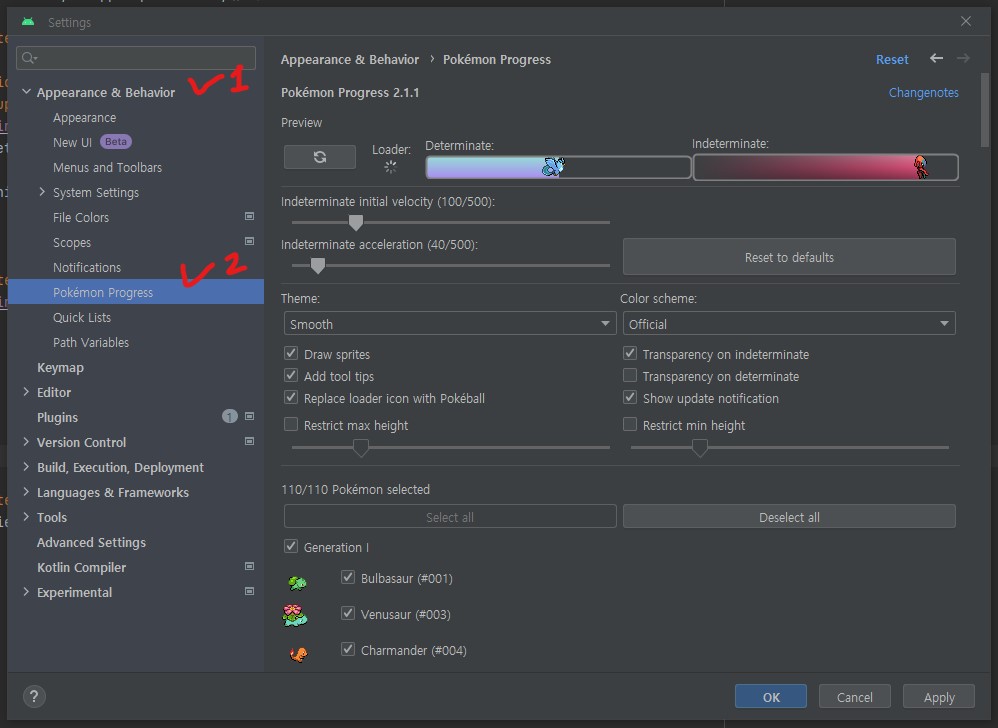Click the refresh preview icon button
The height and width of the screenshot is (728, 998).
click(320, 157)
